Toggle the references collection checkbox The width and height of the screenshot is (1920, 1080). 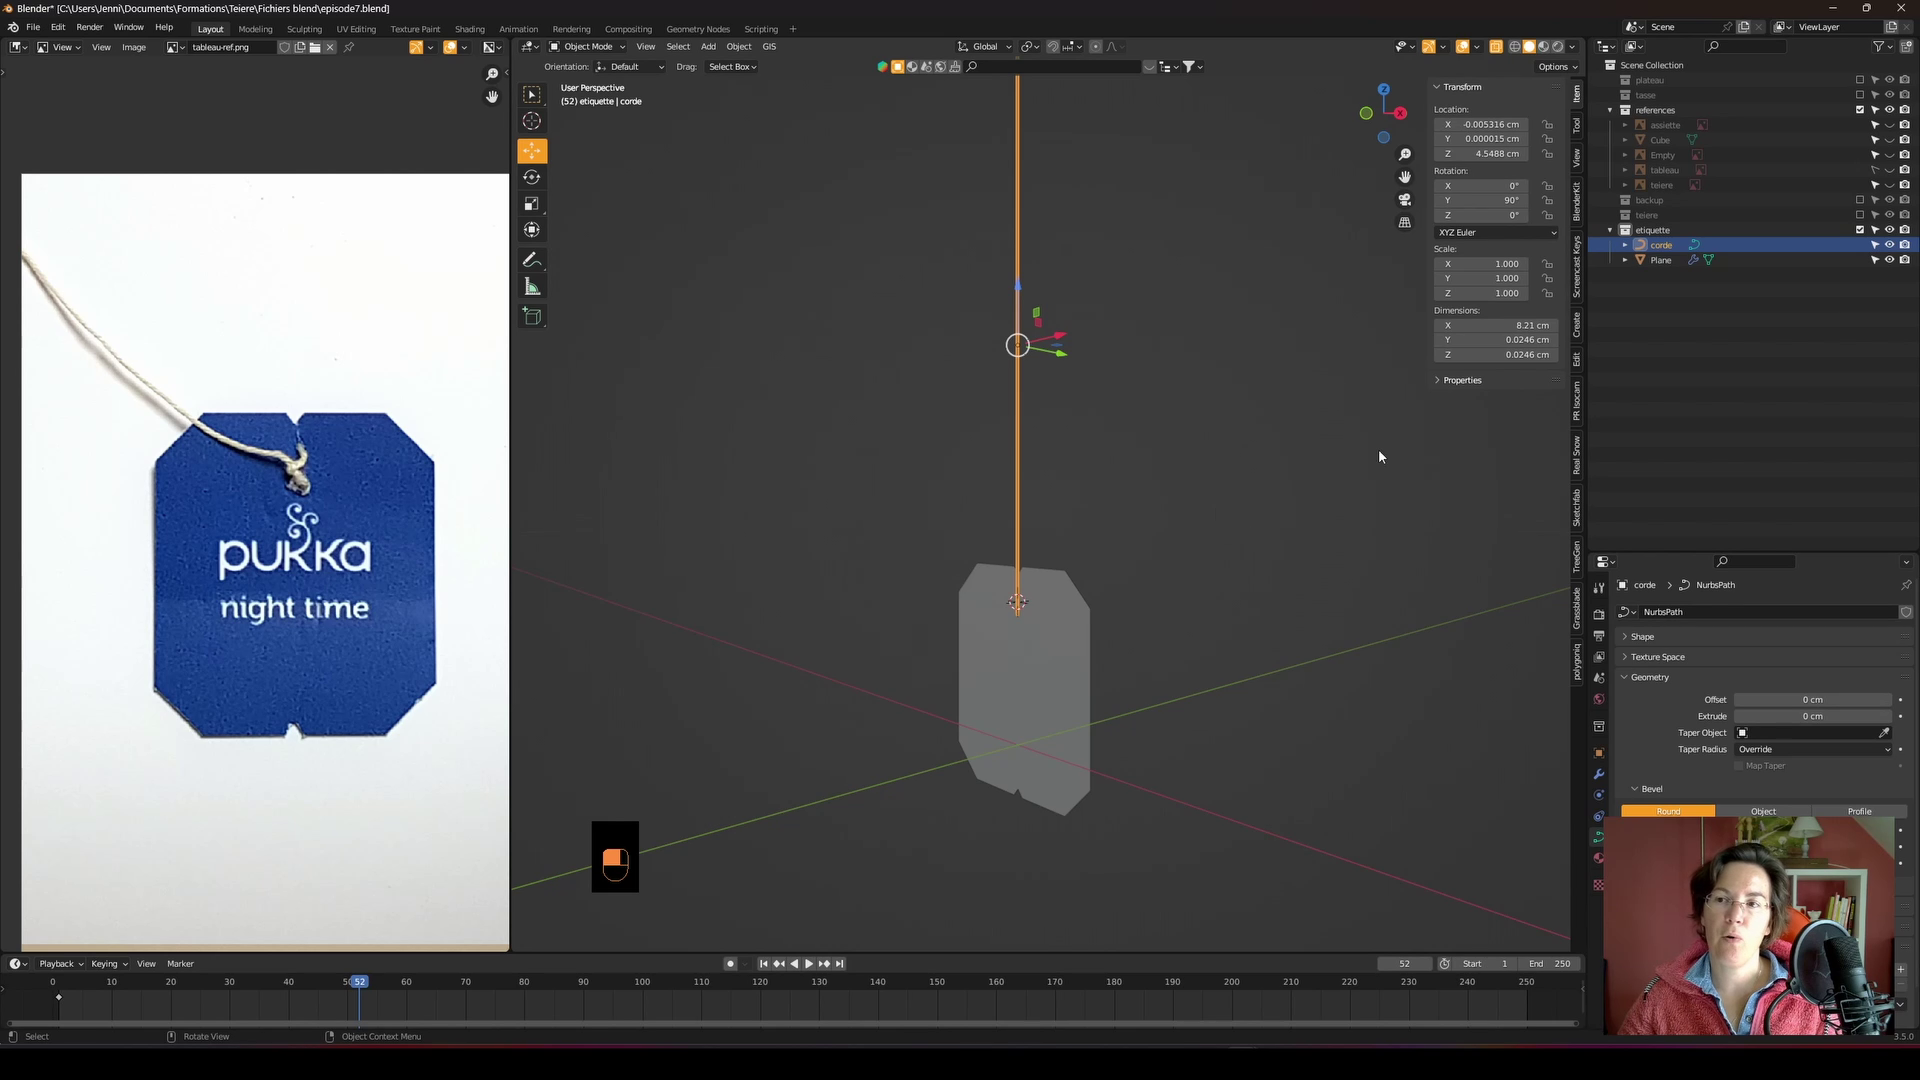(x=1860, y=110)
